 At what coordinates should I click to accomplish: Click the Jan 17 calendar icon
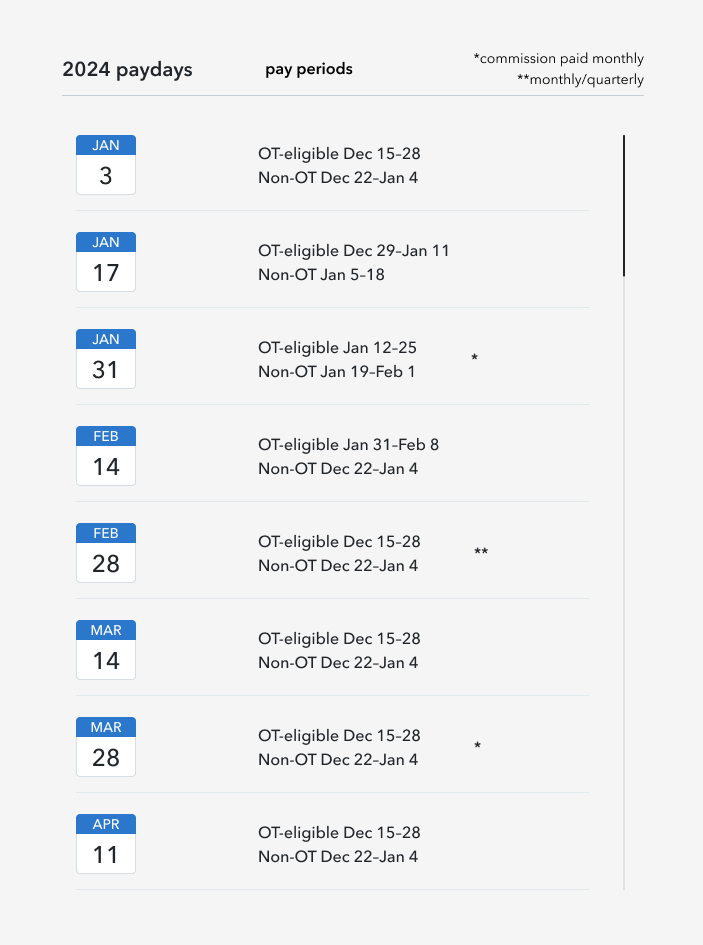pyautogui.click(x=106, y=262)
